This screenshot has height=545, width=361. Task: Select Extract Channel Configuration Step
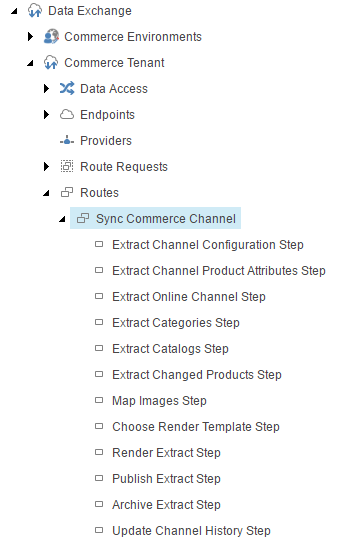coord(208,245)
